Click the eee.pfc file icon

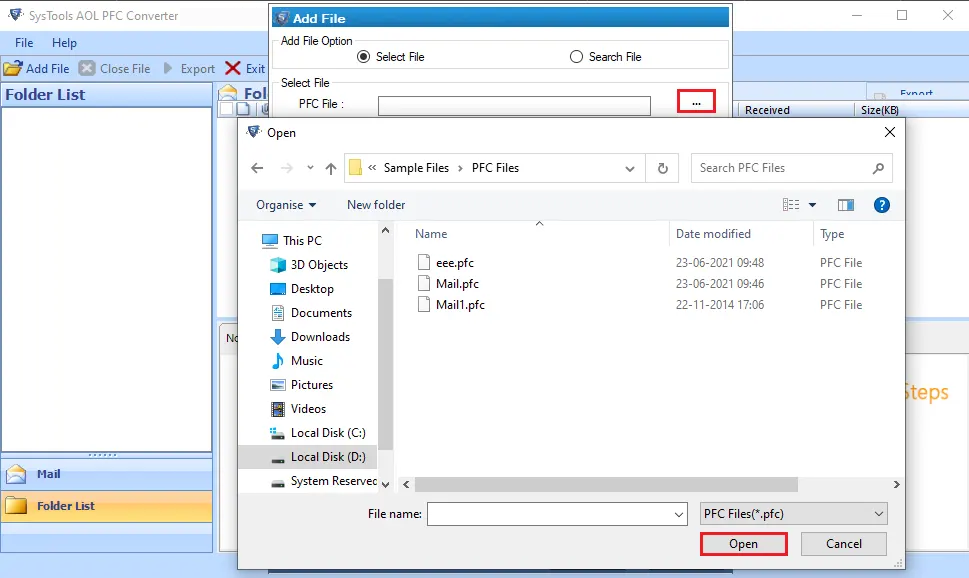pos(423,262)
